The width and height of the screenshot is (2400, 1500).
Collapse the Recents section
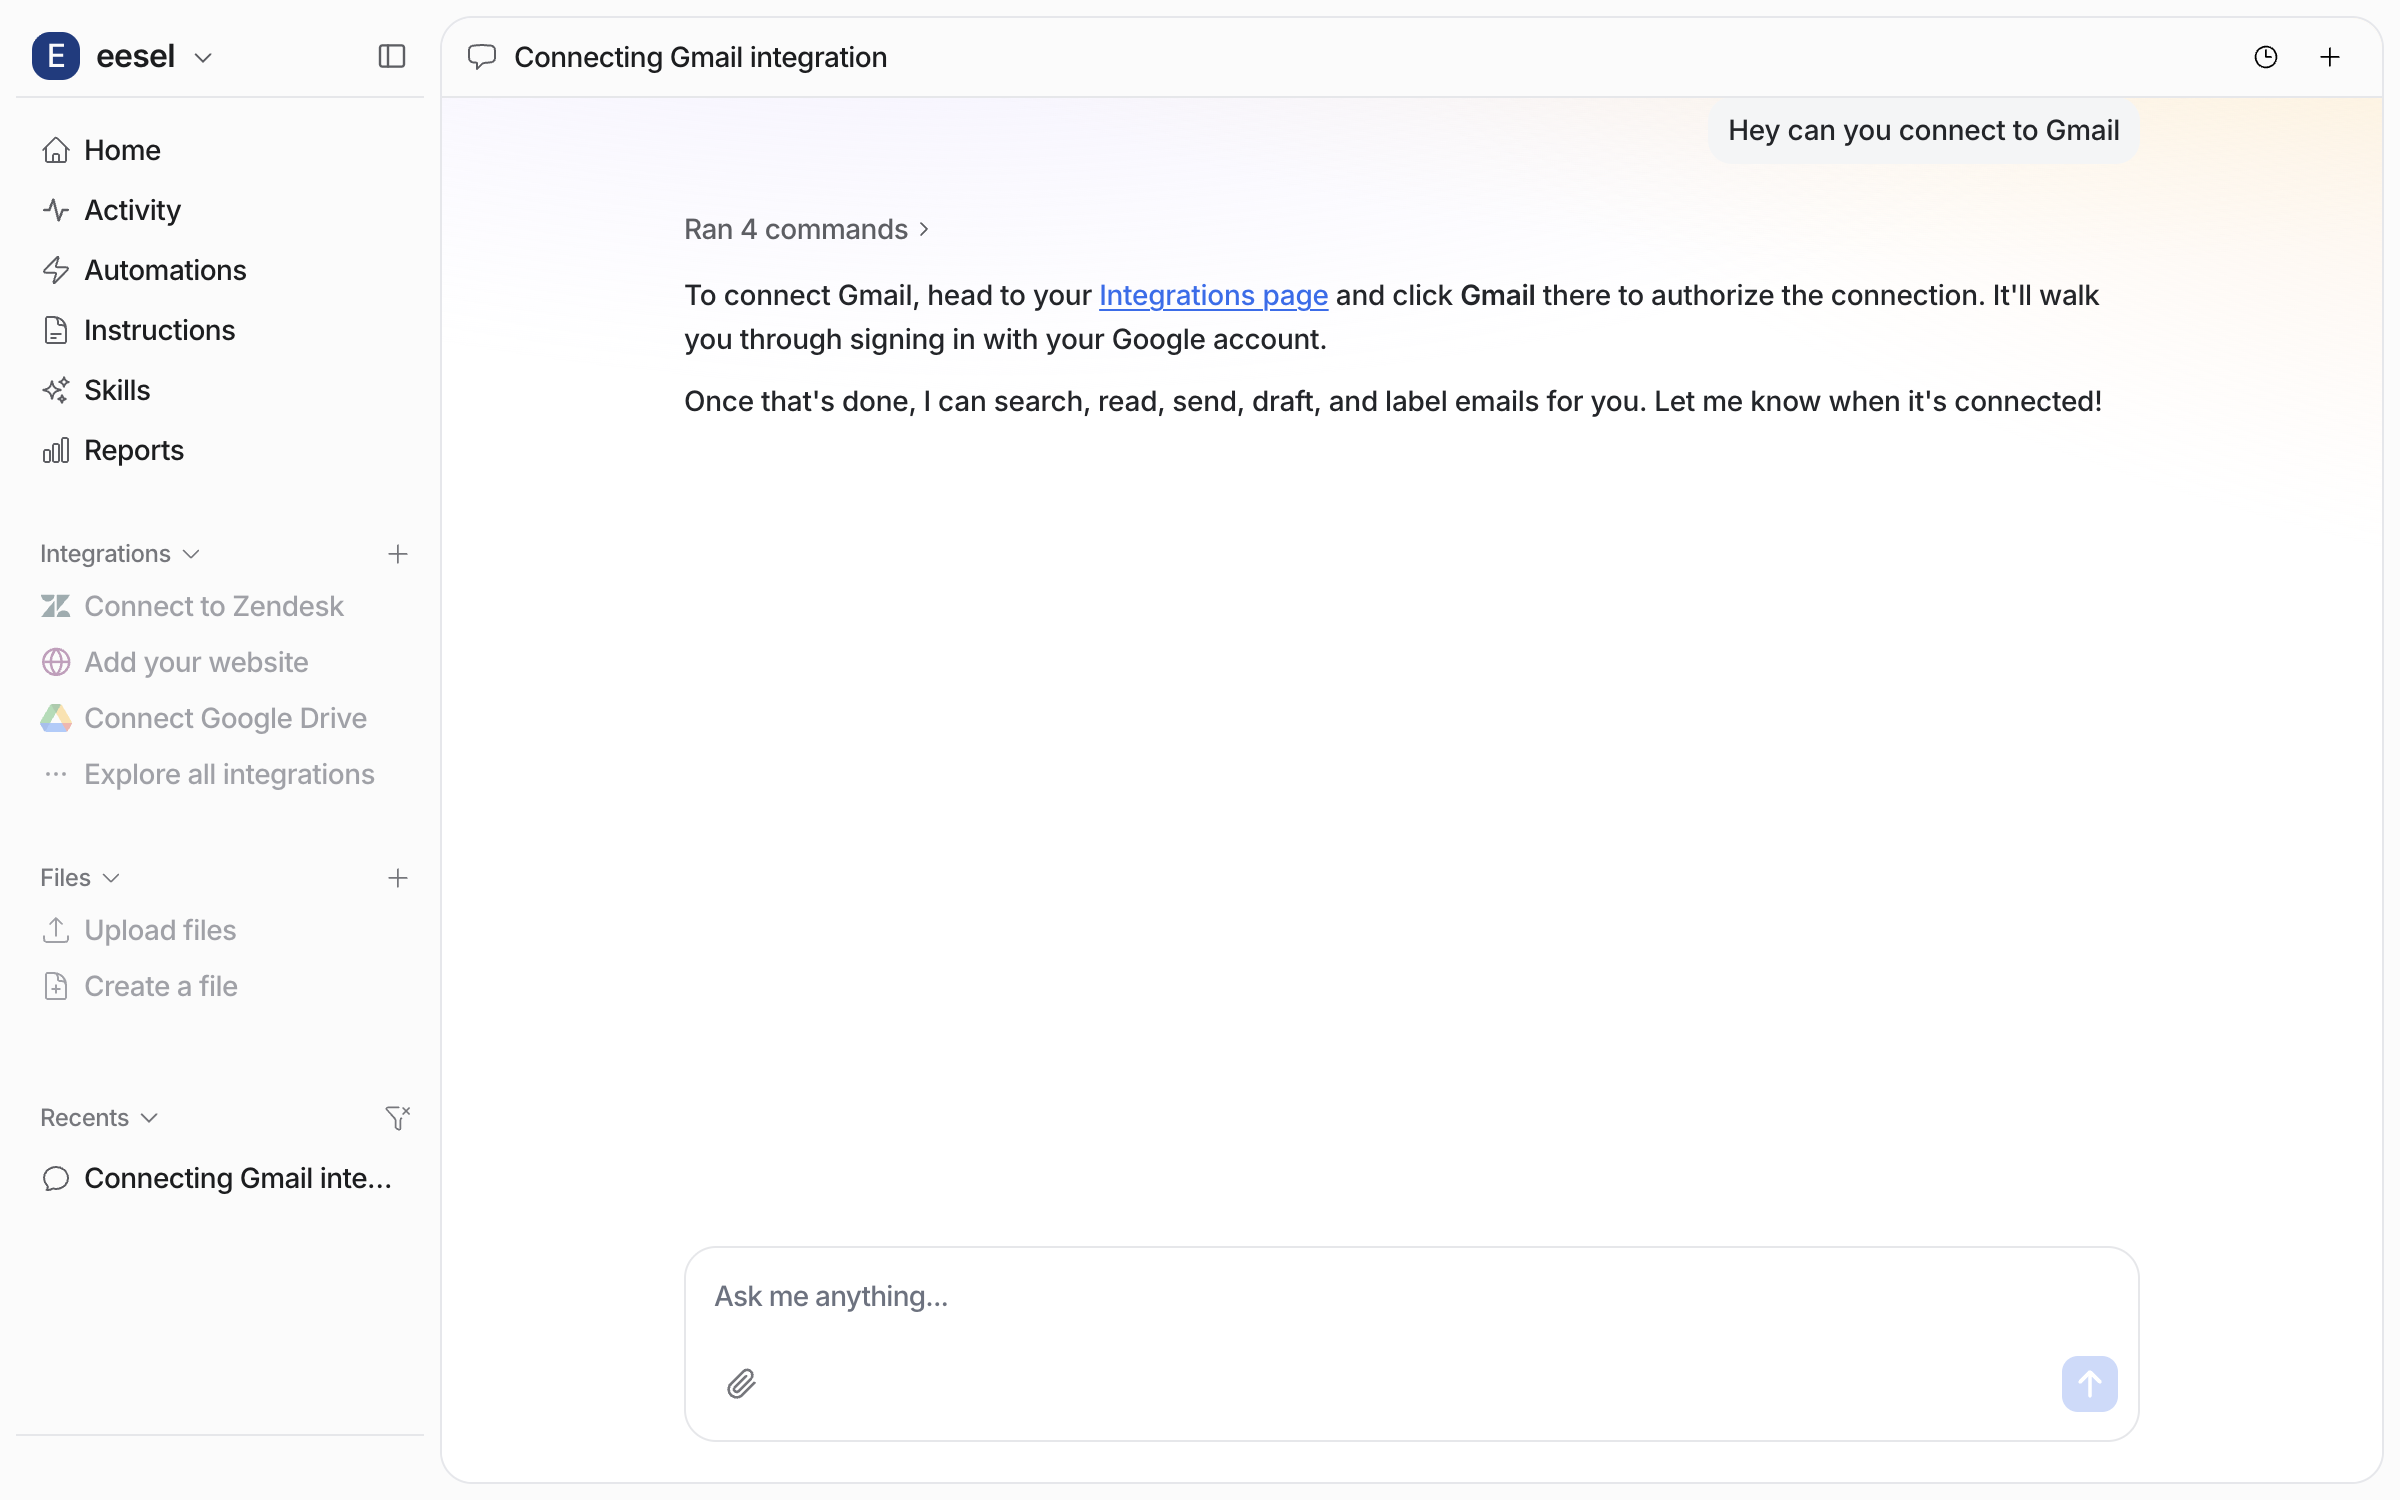(x=99, y=1118)
